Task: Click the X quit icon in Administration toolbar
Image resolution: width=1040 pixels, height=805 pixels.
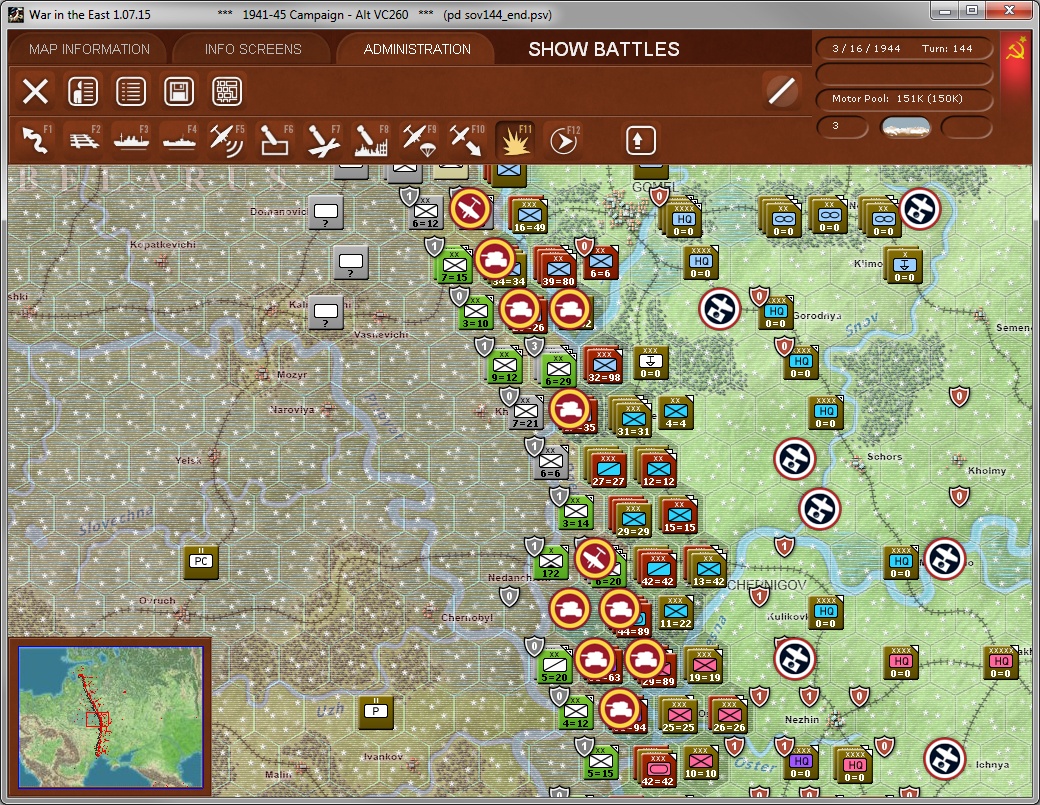Action: tap(35, 92)
